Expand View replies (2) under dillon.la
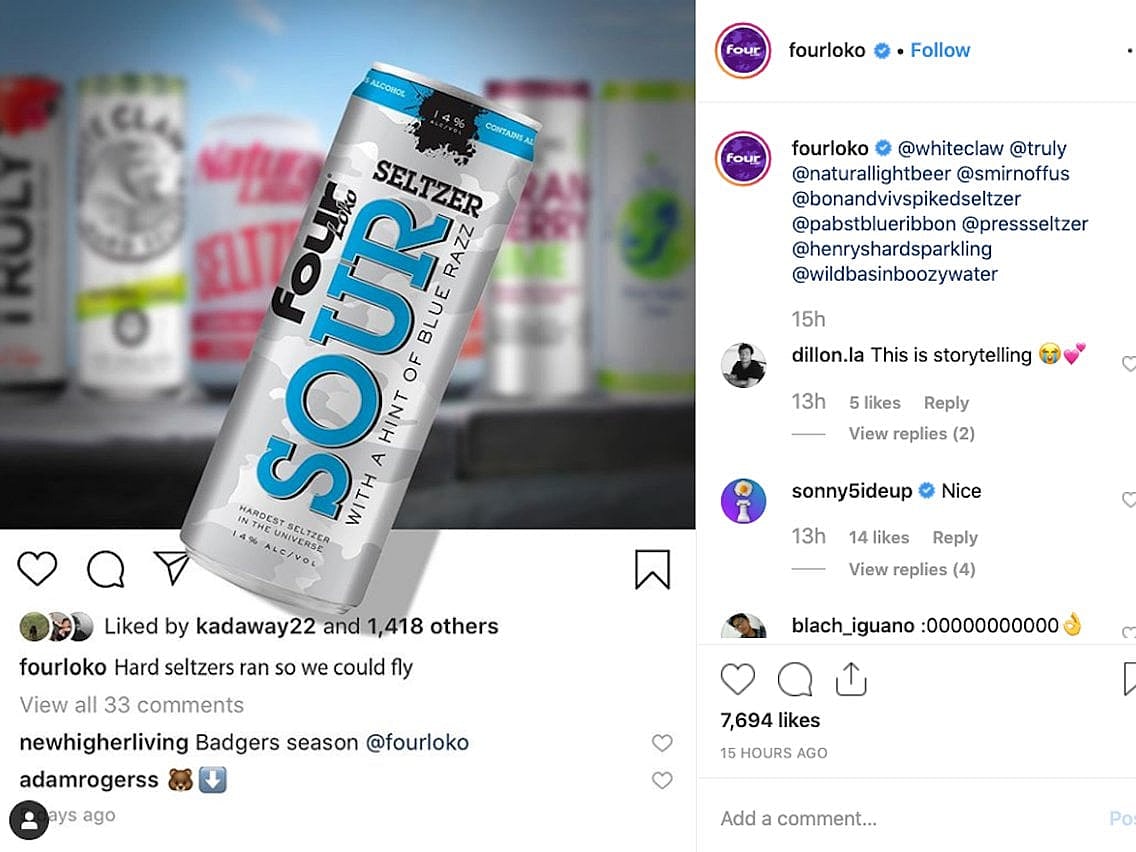This screenshot has height=852, width=1136. click(911, 433)
